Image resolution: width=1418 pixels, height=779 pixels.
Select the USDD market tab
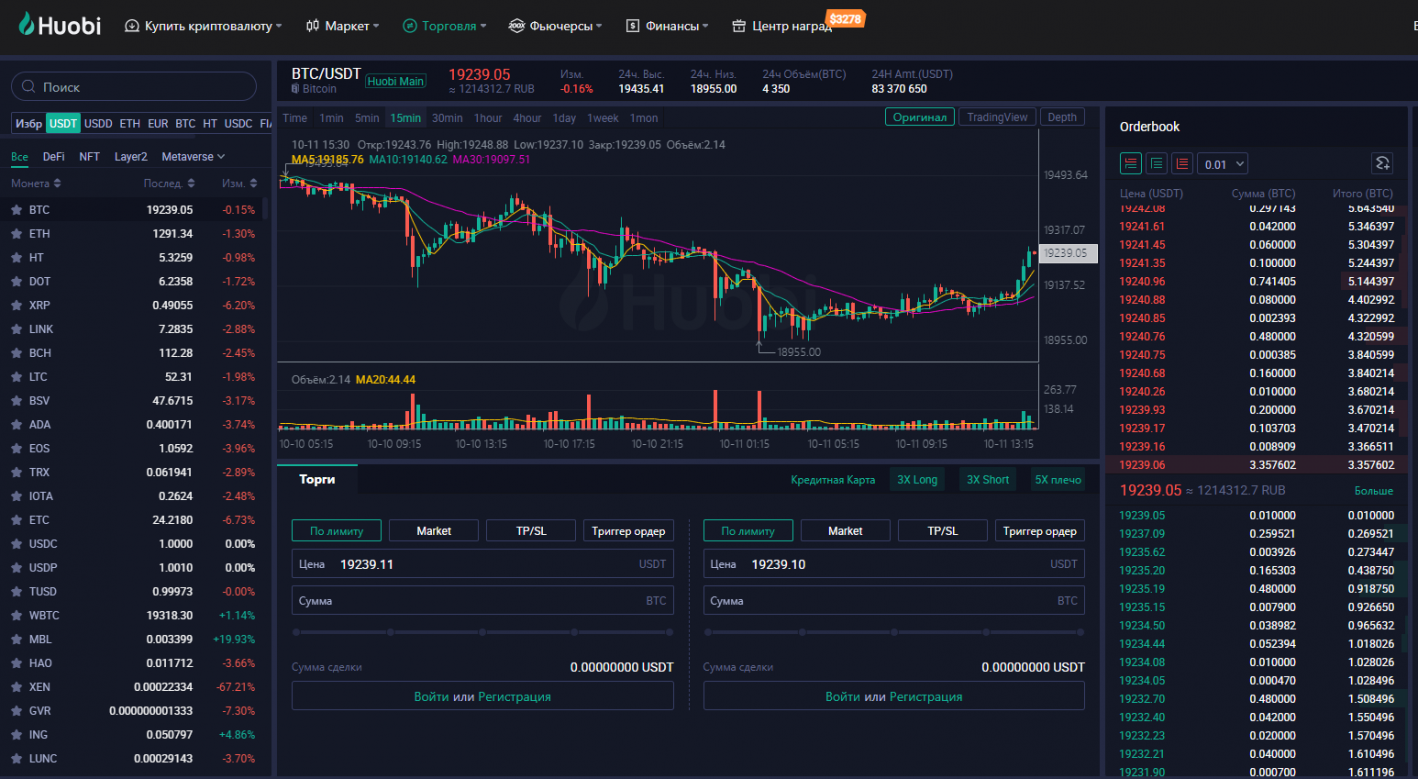pyautogui.click(x=98, y=124)
